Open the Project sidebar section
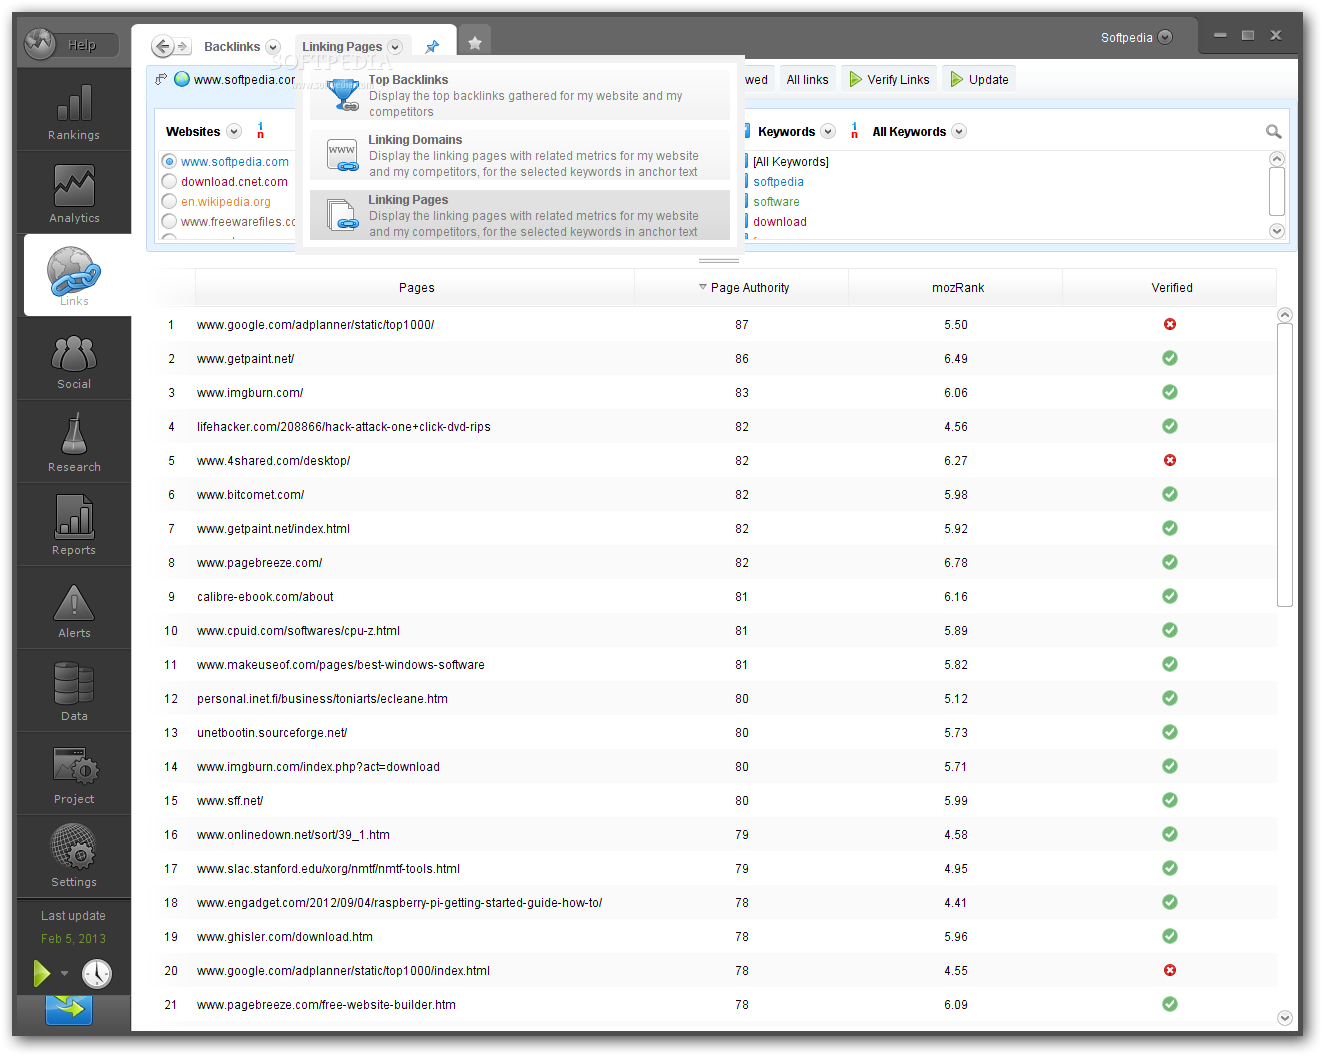 click(x=74, y=774)
